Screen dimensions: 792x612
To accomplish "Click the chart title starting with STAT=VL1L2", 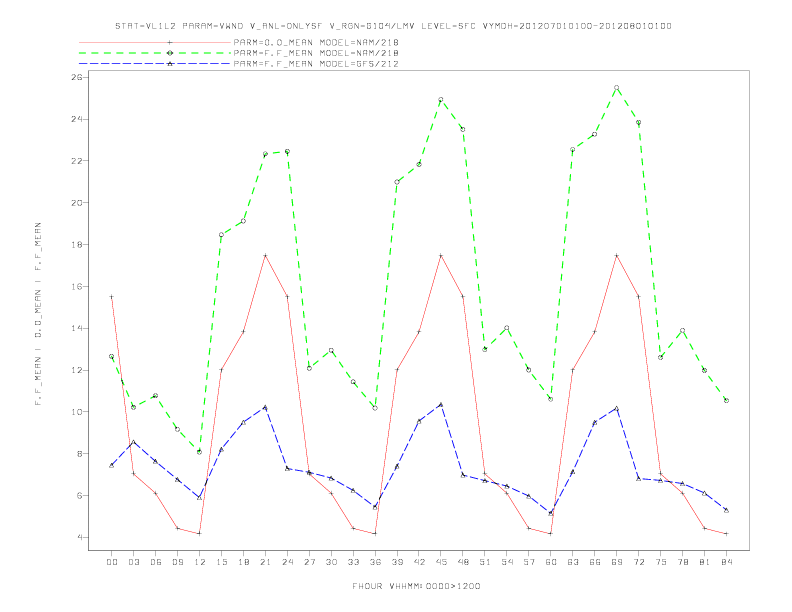I will [393, 26].
